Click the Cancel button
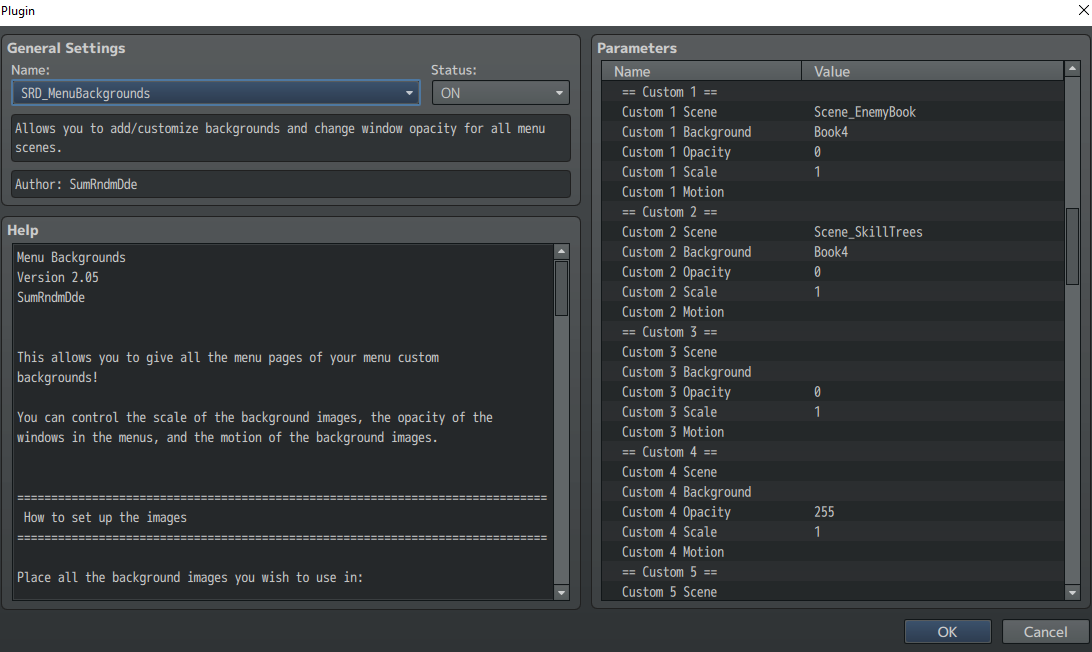The width and height of the screenshot is (1092, 652). (x=1045, y=632)
